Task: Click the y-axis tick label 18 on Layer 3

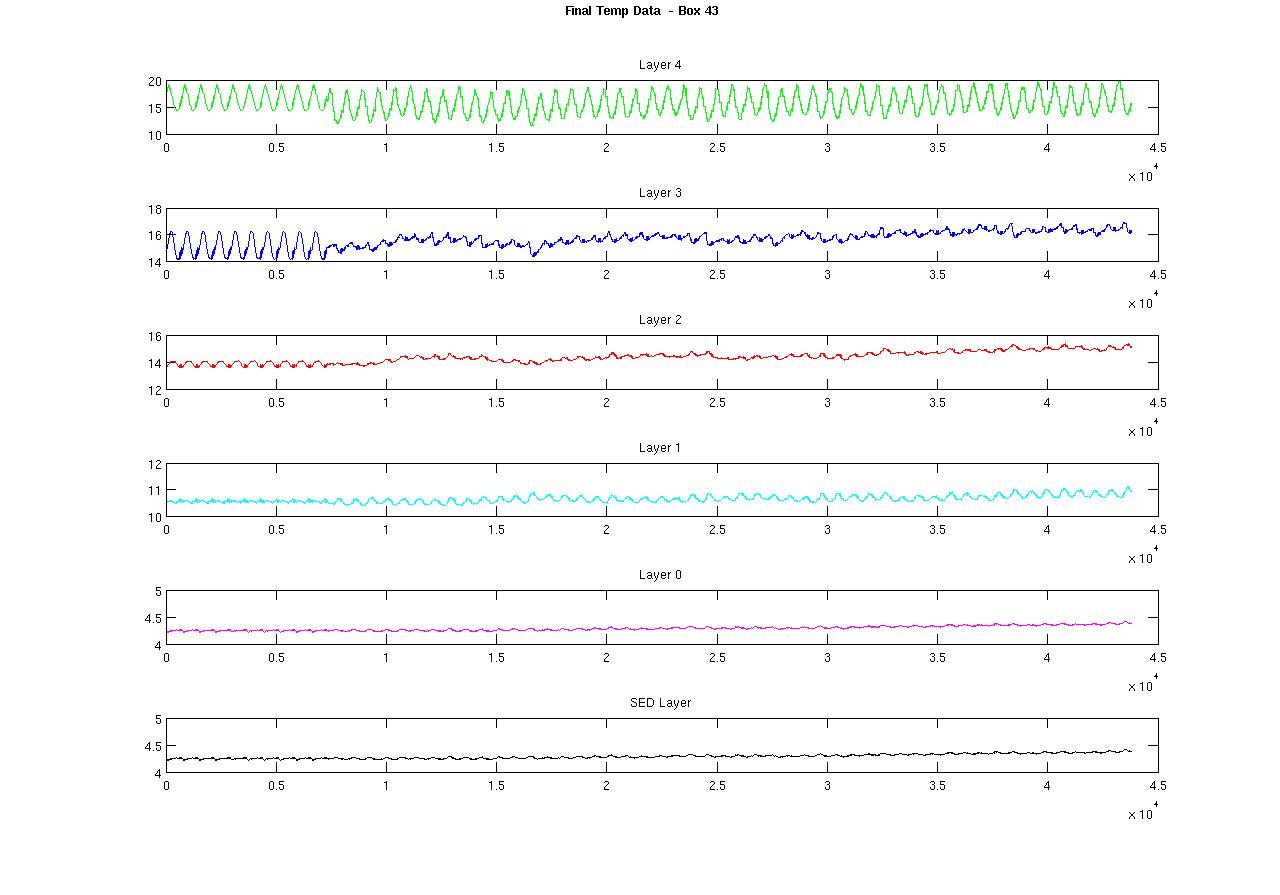Action: [x=155, y=209]
